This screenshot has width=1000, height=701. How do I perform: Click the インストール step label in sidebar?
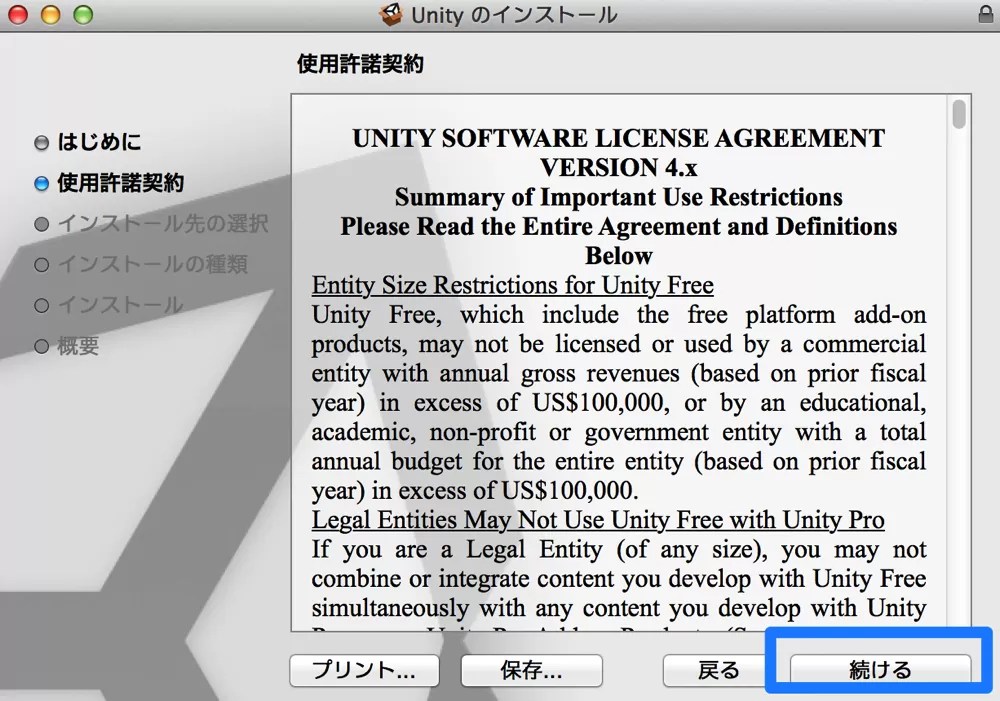[121, 305]
